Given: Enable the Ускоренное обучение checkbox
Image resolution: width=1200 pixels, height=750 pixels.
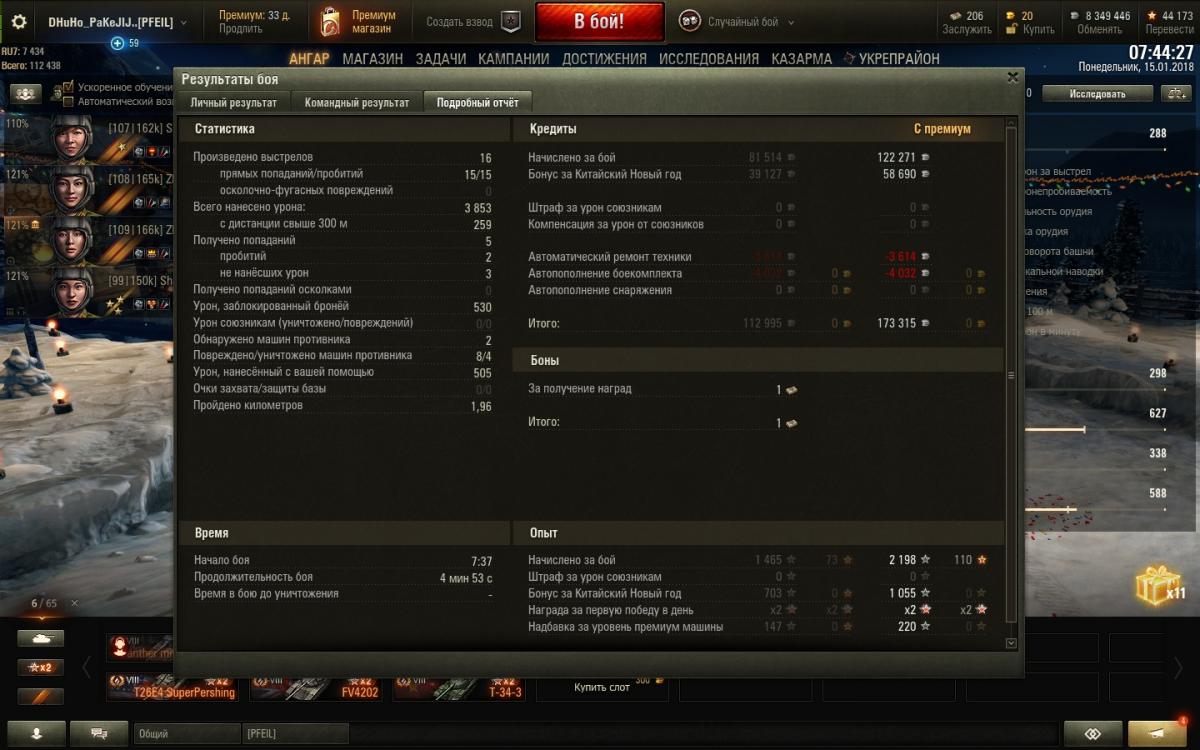Looking at the screenshot, I should click(68, 87).
